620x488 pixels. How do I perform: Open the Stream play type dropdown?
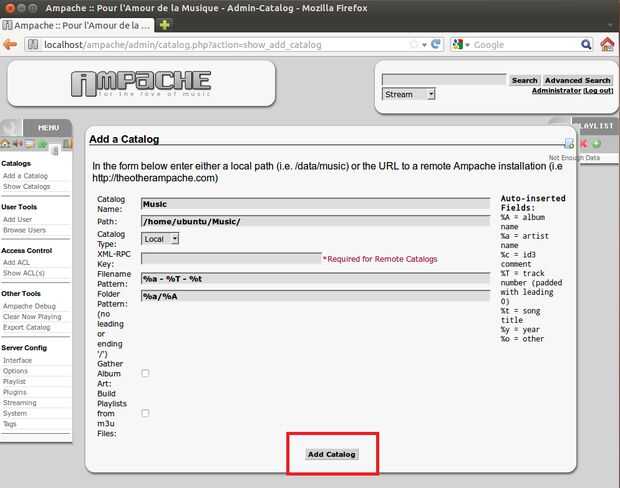[x=408, y=94]
